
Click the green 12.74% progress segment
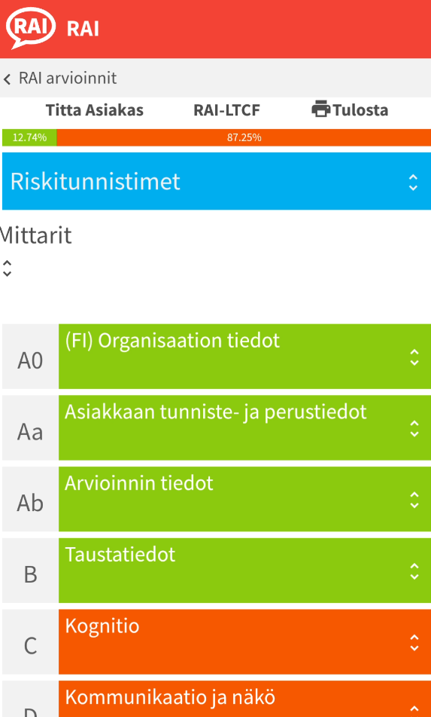(x=29, y=138)
